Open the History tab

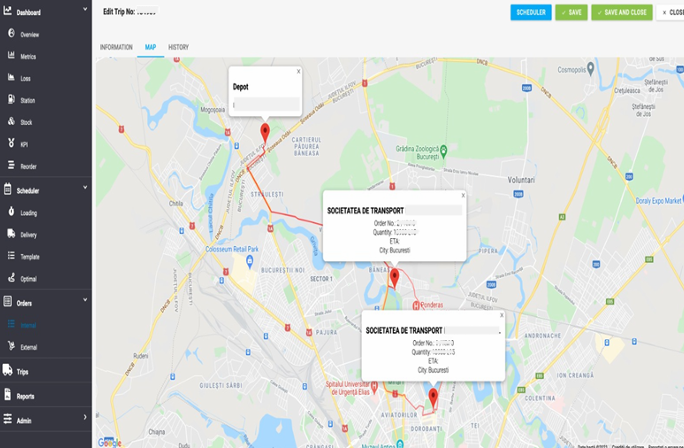tap(178, 47)
